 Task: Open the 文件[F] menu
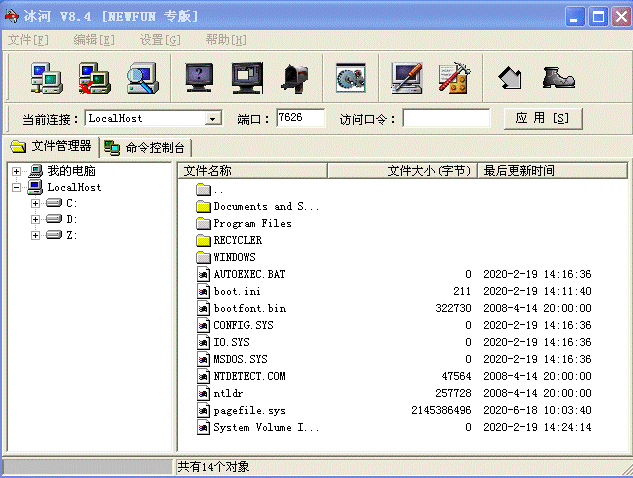(x=28, y=40)
